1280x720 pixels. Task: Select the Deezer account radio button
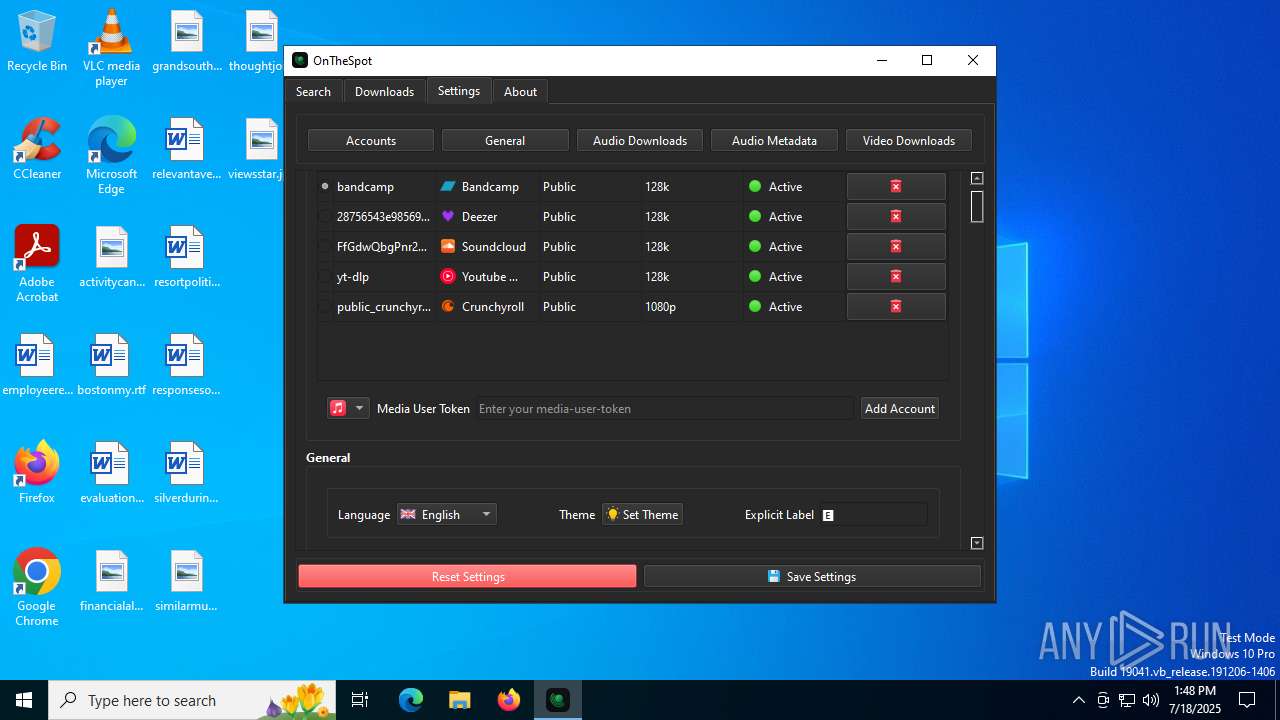325,216
